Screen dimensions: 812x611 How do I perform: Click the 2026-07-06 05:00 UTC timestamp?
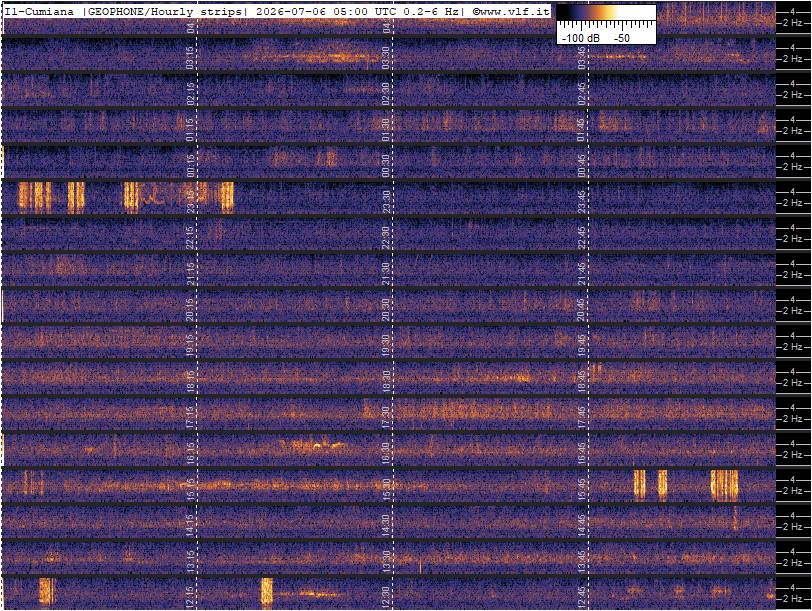tap(327, 11)
